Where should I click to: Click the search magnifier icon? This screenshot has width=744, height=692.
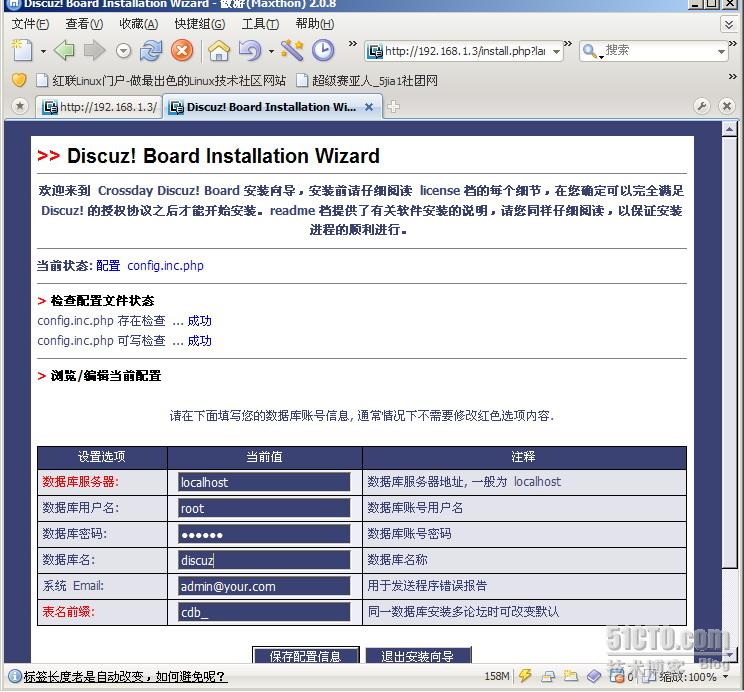click(x=590, y=51)
